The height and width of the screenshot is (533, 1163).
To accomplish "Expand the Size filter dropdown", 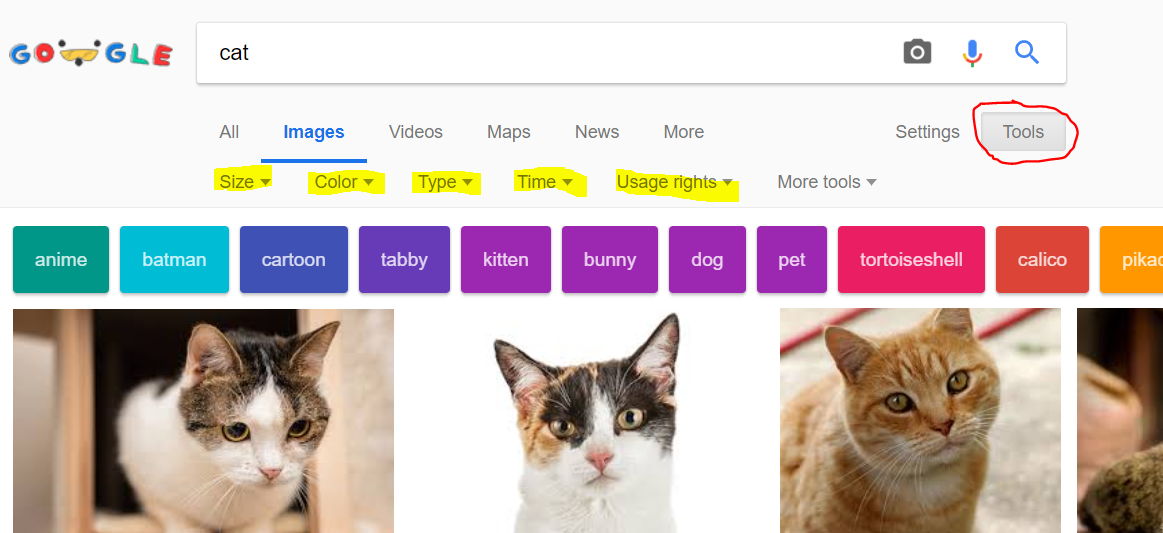I will coord(245,182).
